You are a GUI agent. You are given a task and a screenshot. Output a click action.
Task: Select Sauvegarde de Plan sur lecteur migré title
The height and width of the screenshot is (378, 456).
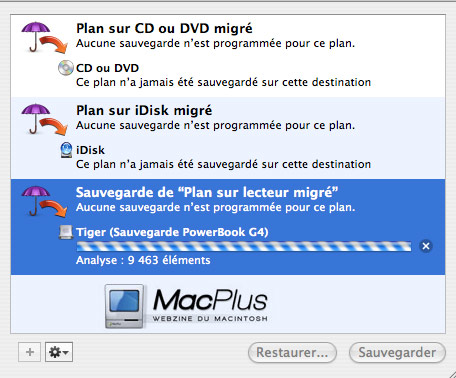coord(207,192)
